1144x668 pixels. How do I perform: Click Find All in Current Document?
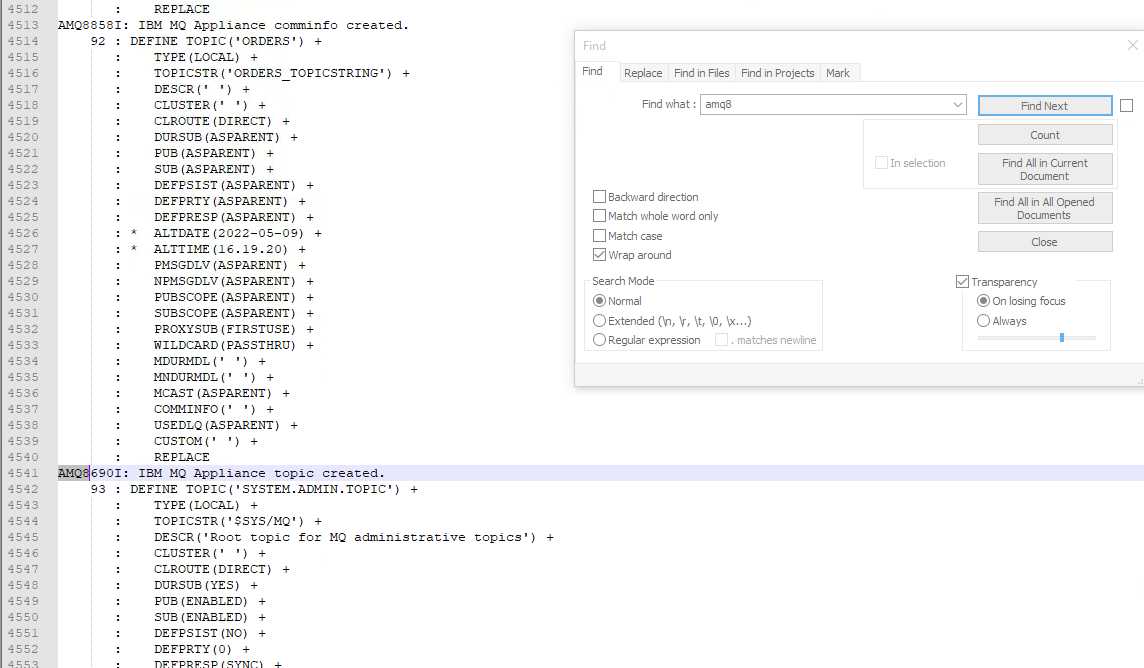click(x=1045, y=169)
